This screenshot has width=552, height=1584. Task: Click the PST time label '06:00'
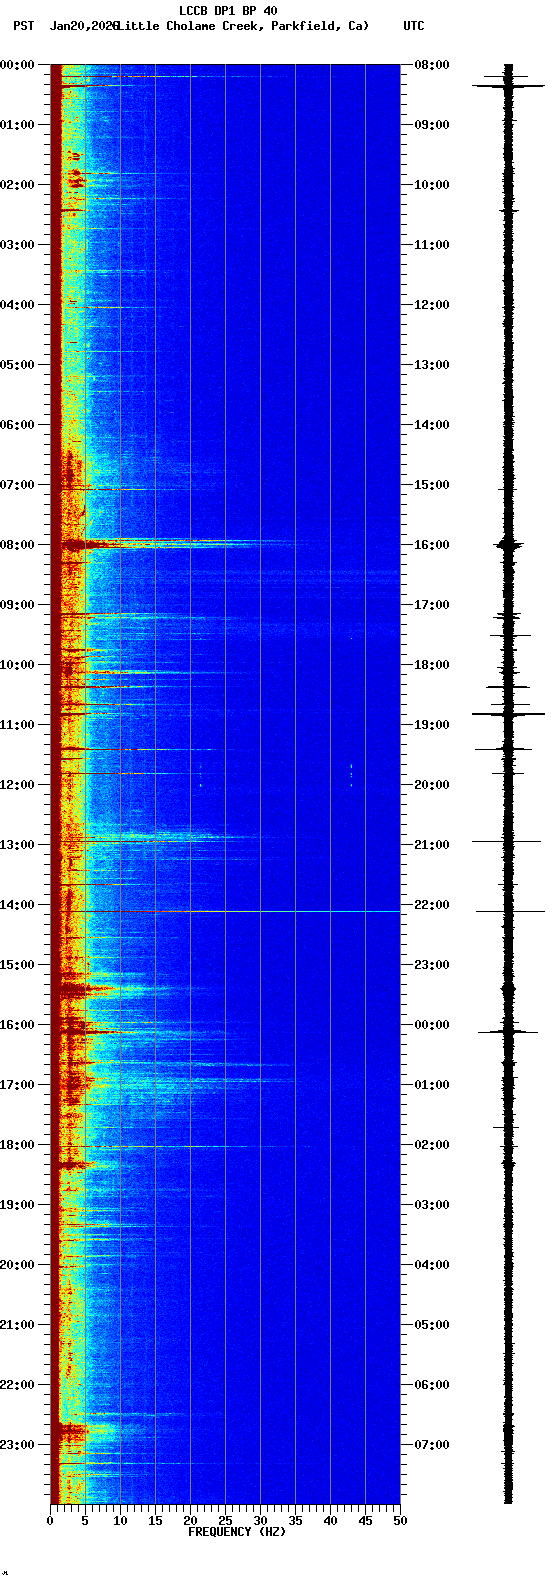tap(17, 425)
